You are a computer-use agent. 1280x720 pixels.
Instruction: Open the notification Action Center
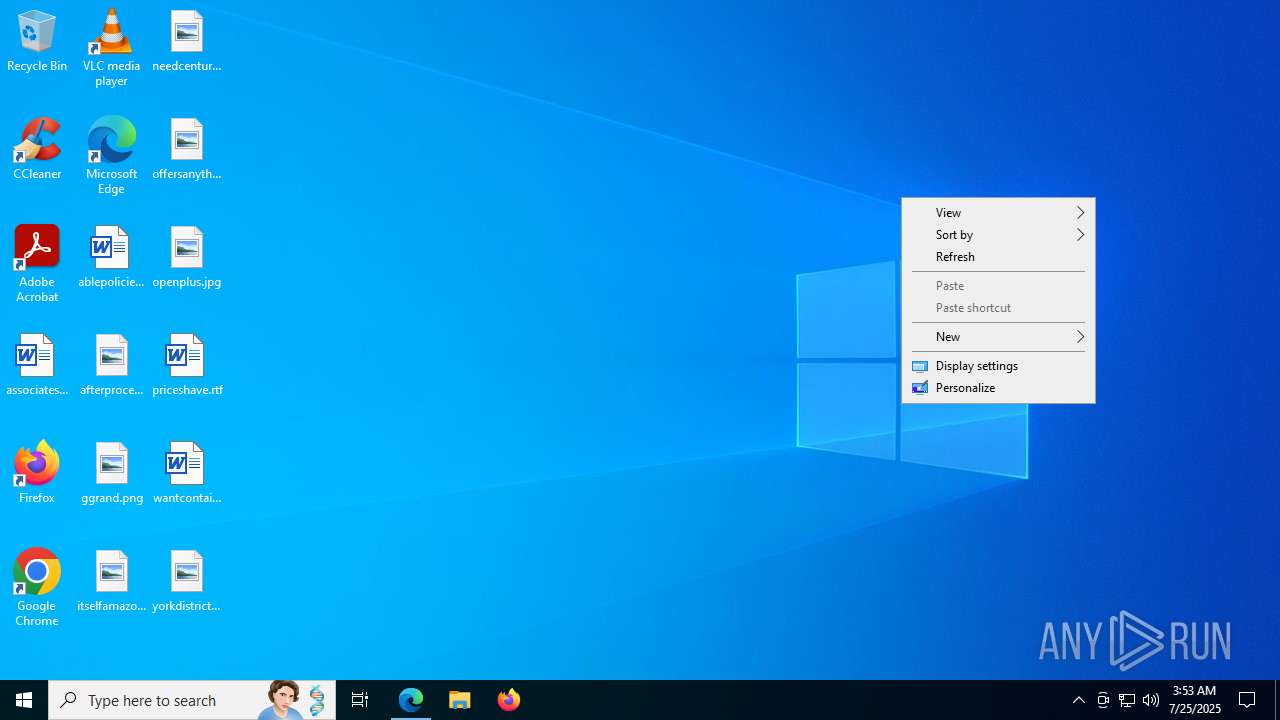pos(1247,700)
